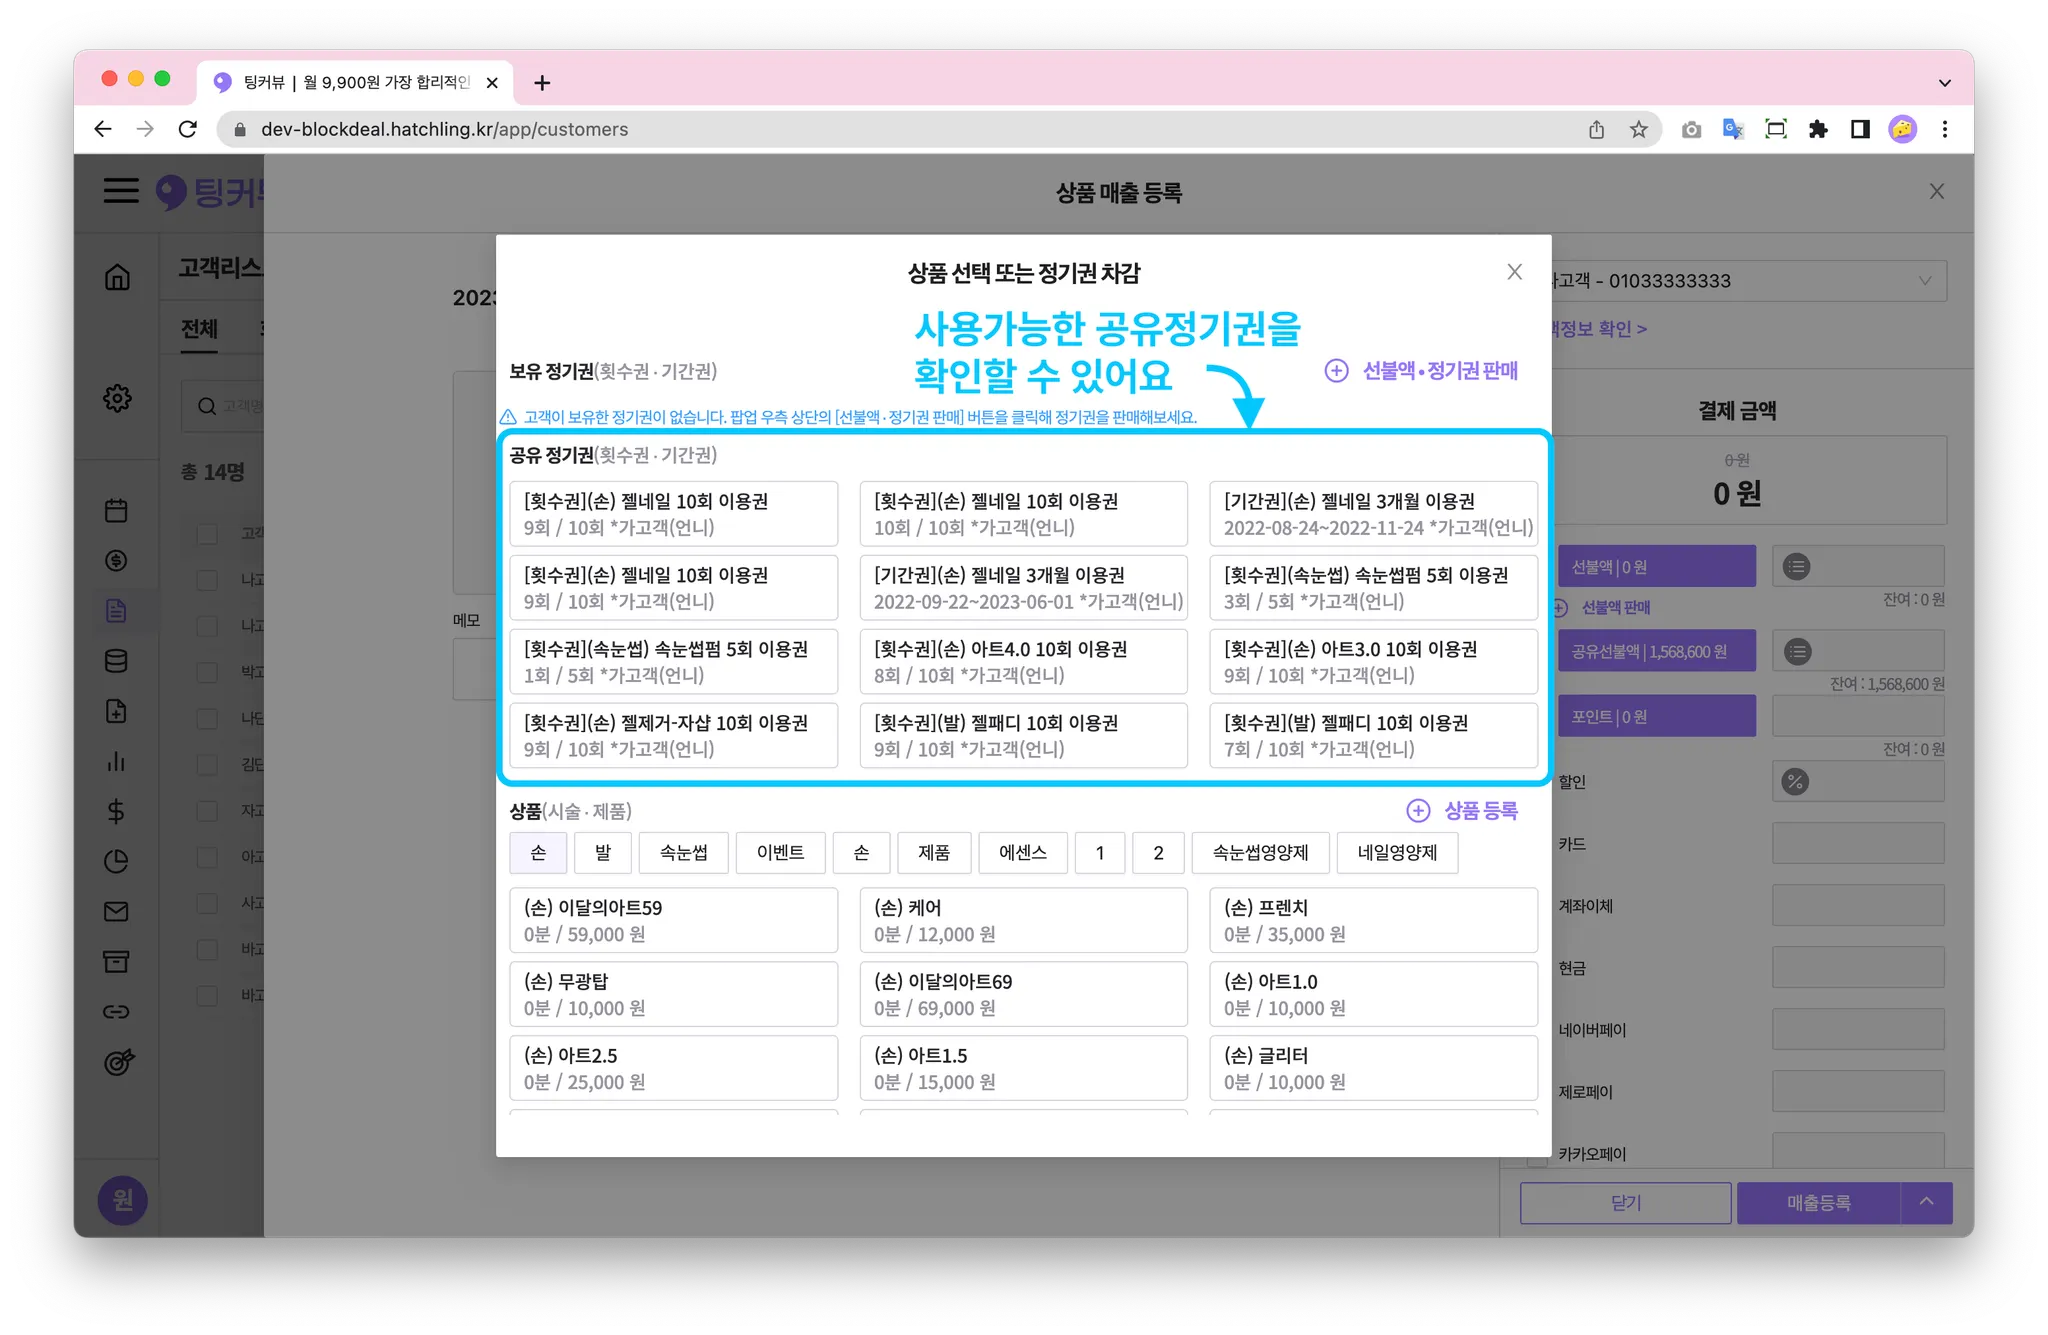The image size is (2048, 1335).
Task: Open the browser tab list chevron
Action: click(1944, 83)
